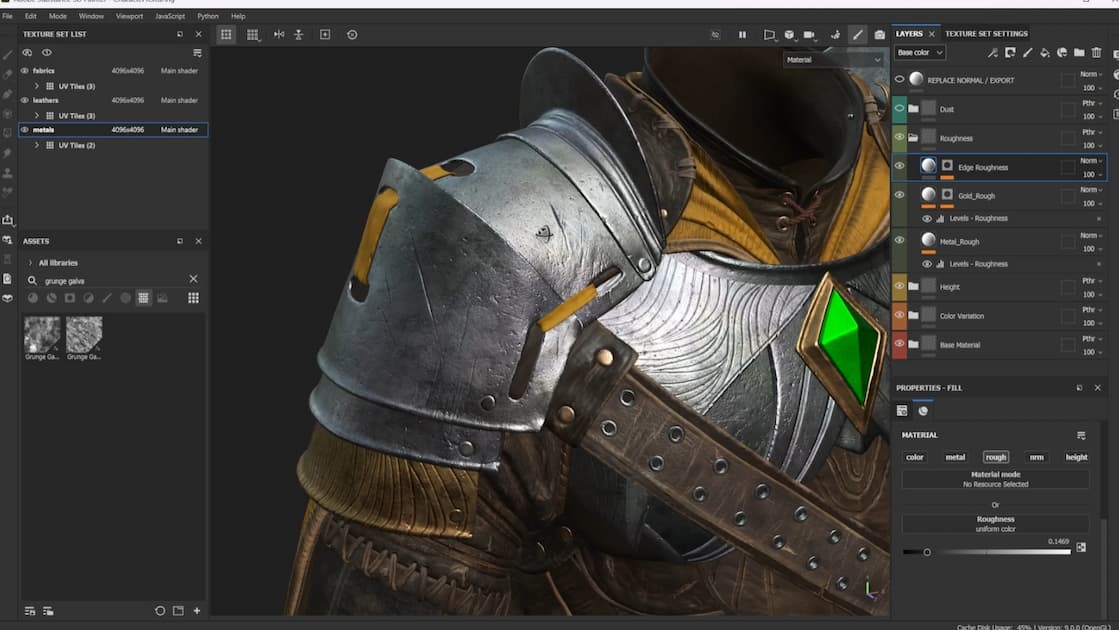Toggle the color channel button
Screen dimensions: 1119x630
coord(915,457)
